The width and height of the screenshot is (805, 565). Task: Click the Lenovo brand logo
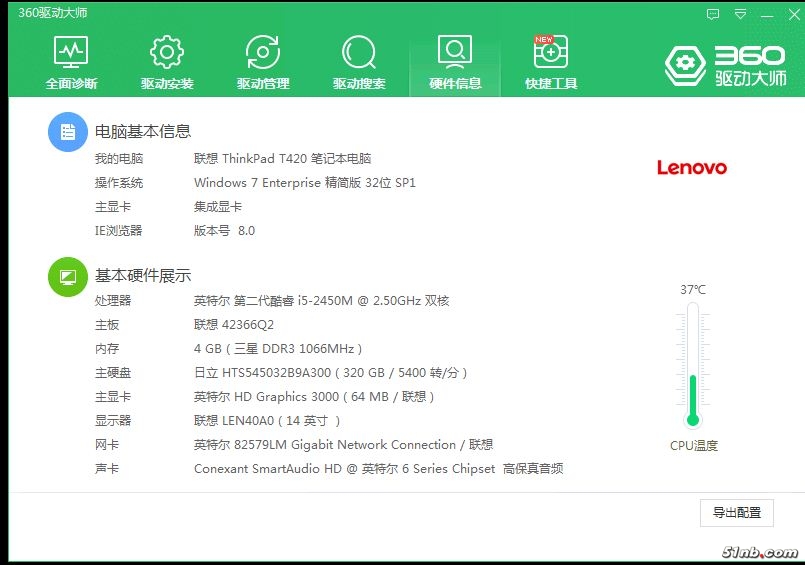[691, 168]
